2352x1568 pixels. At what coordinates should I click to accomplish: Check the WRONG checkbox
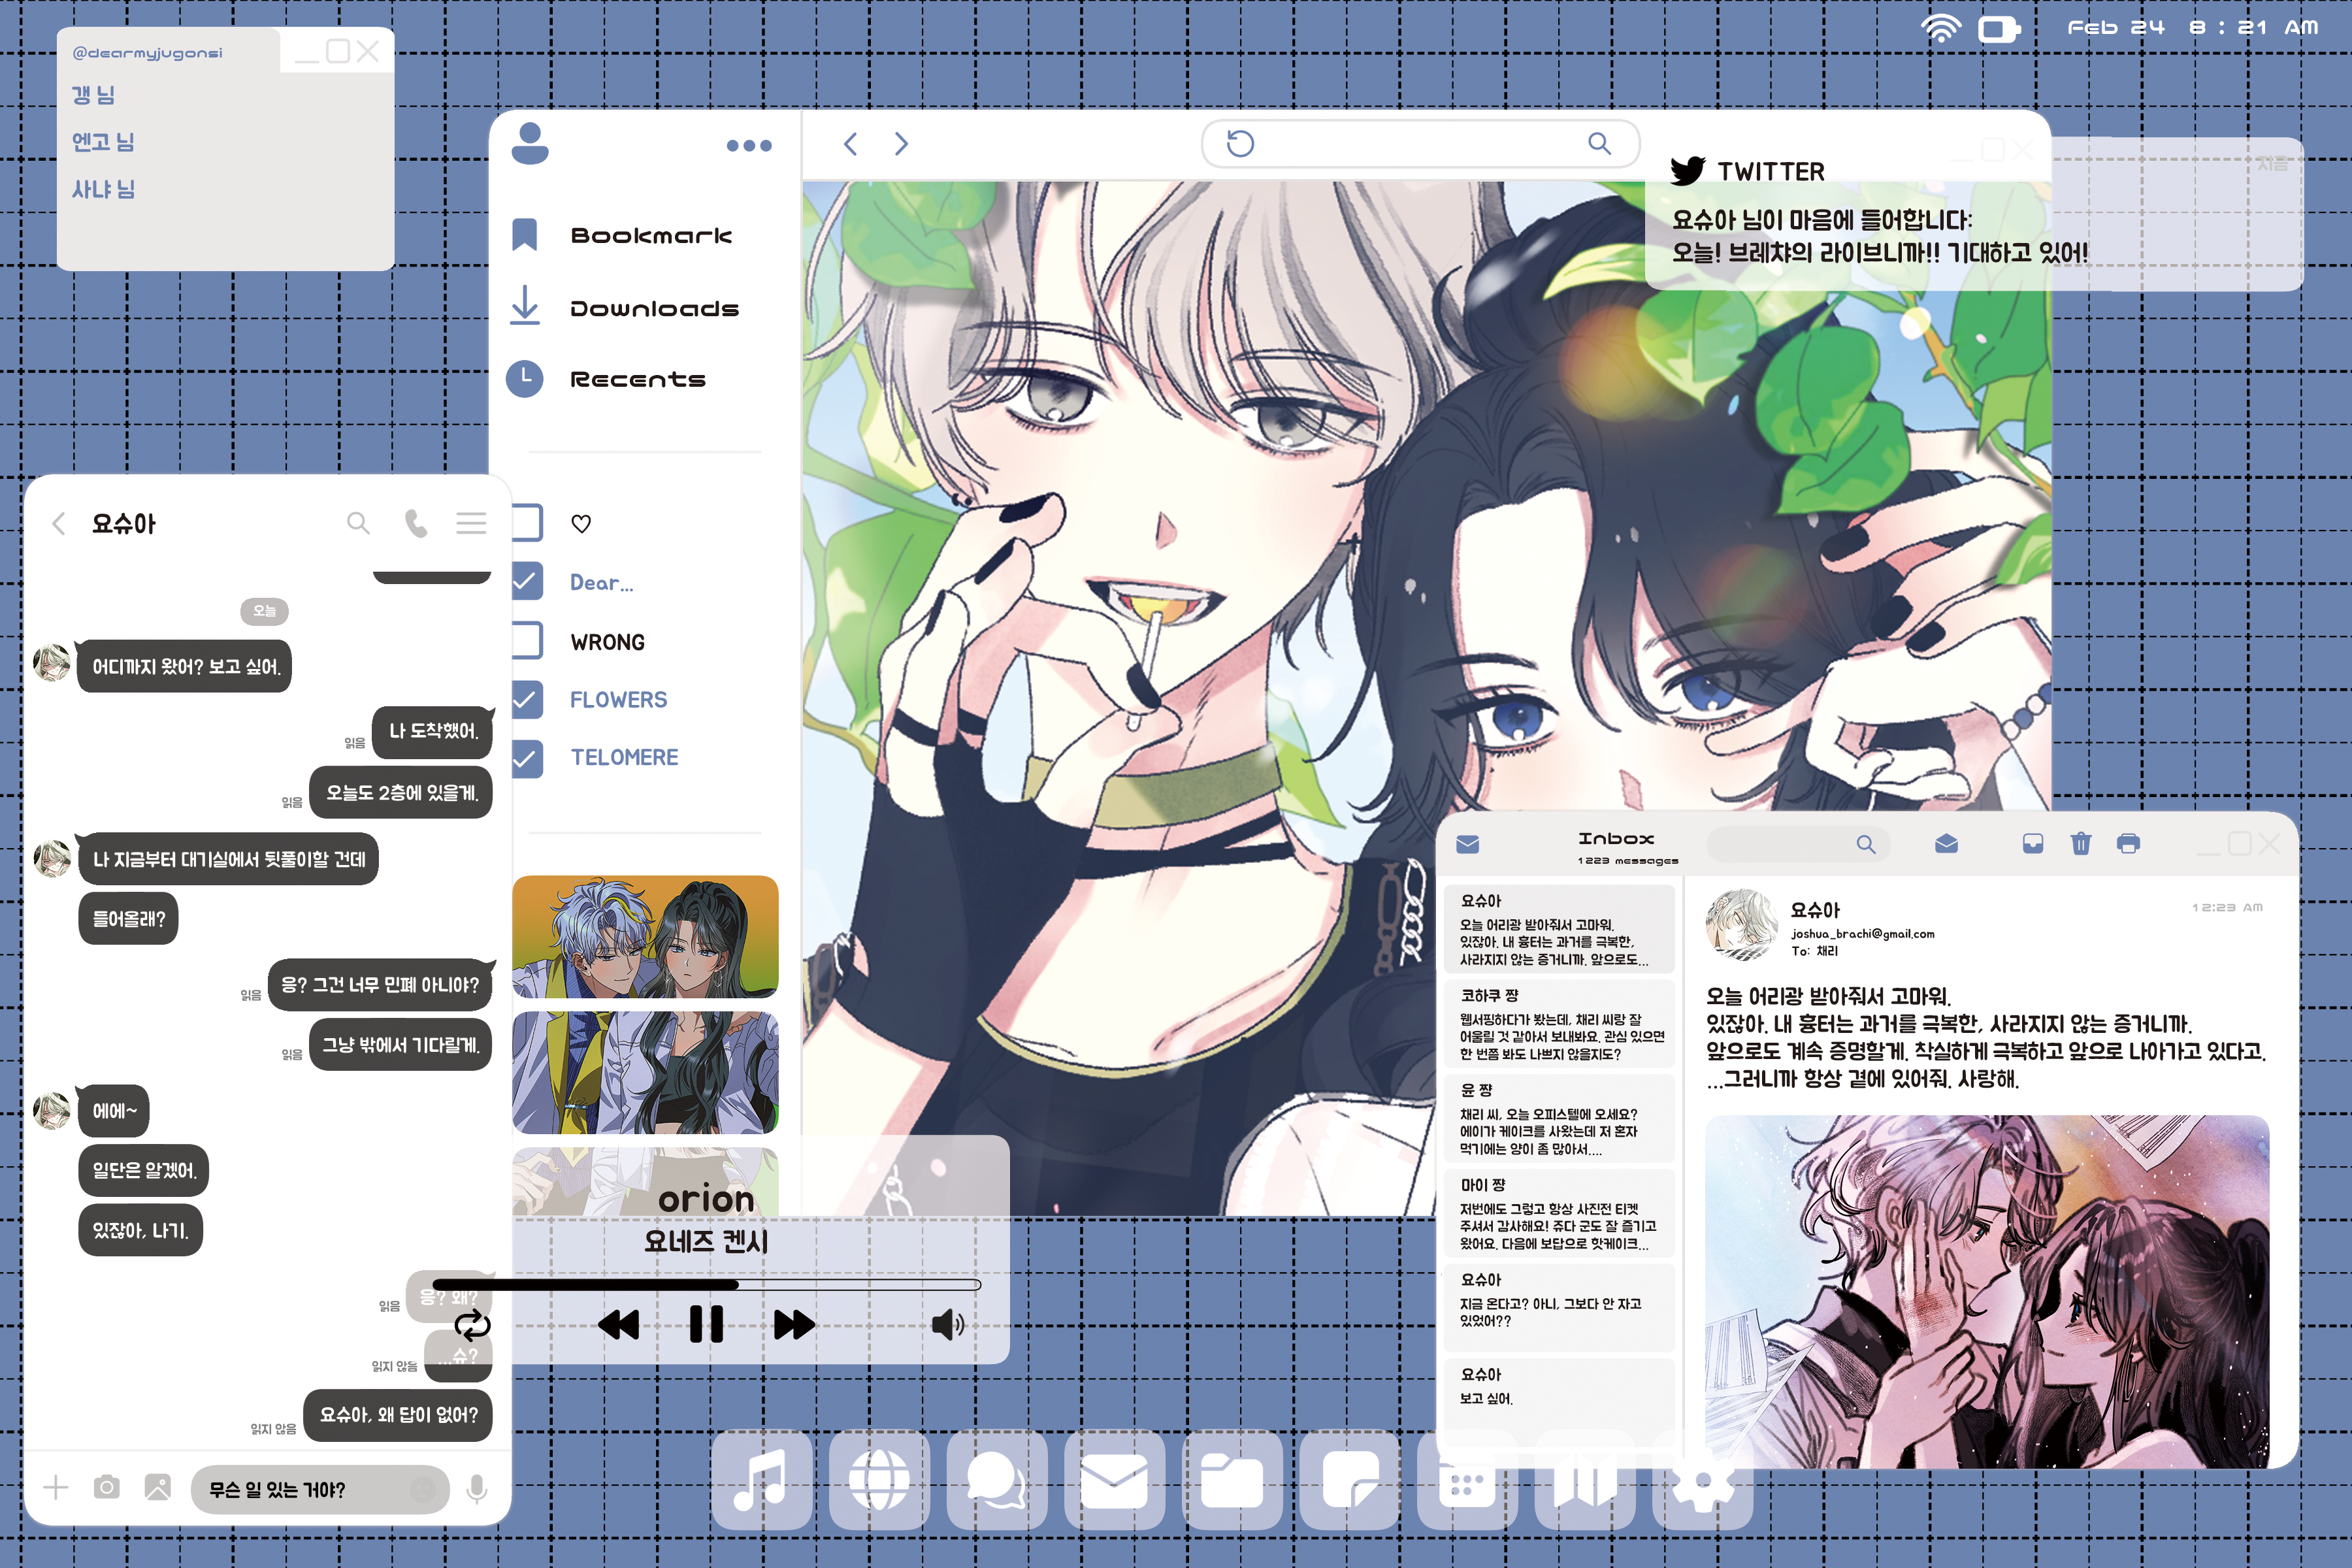pyautogui.click(x=527, y=641)
